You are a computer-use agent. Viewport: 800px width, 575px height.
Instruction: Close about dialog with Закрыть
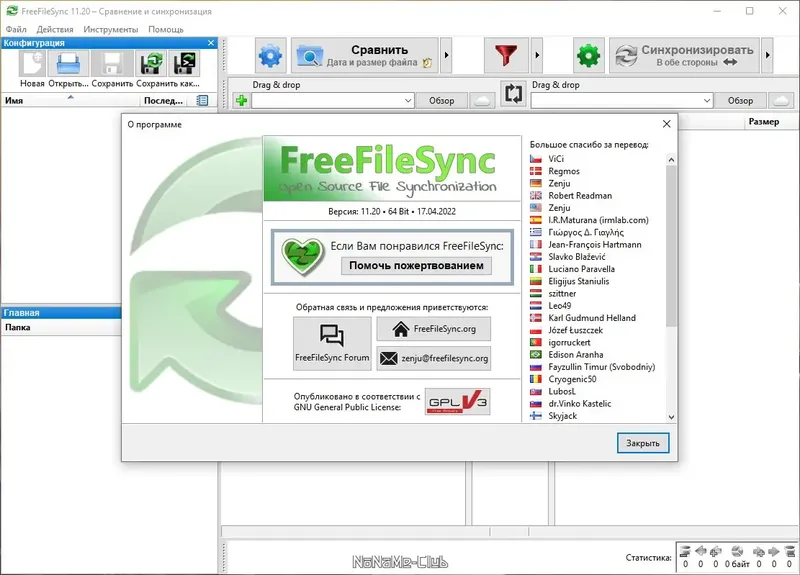[x=643, y=443]
